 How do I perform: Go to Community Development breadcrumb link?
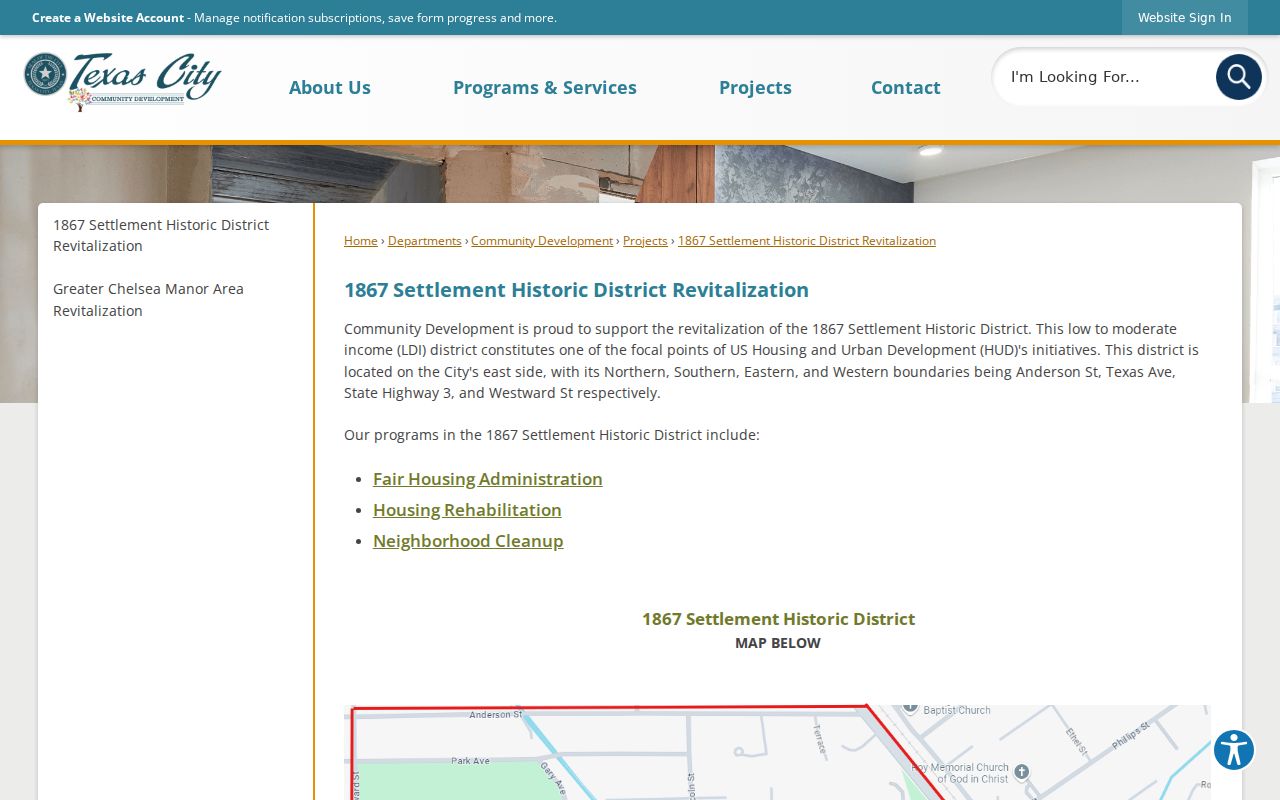(542, 241)
